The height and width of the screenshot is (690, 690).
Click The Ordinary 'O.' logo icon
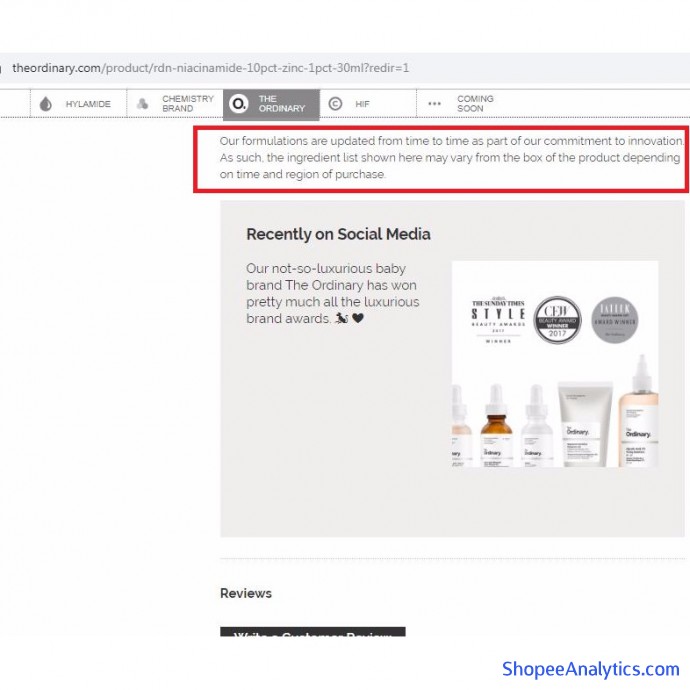point(239,104)
